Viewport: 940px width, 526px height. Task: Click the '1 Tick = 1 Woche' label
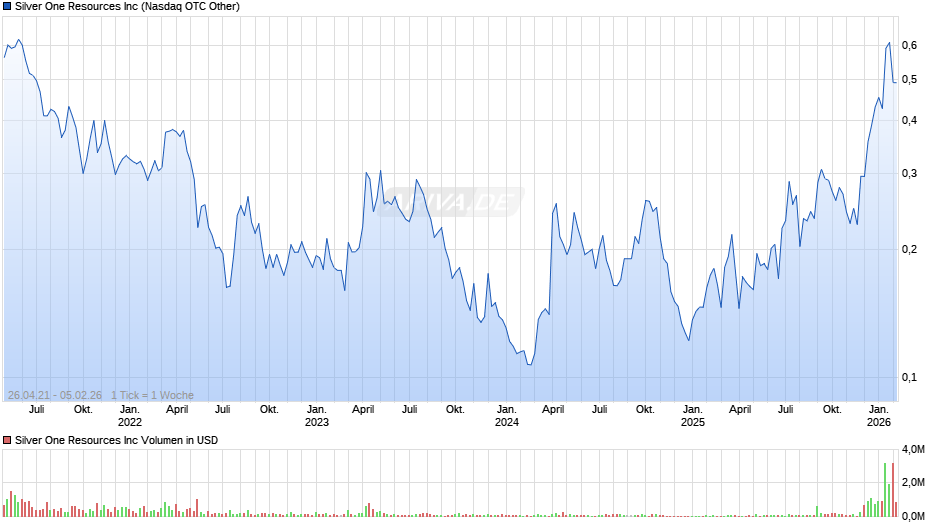[152, 395]
